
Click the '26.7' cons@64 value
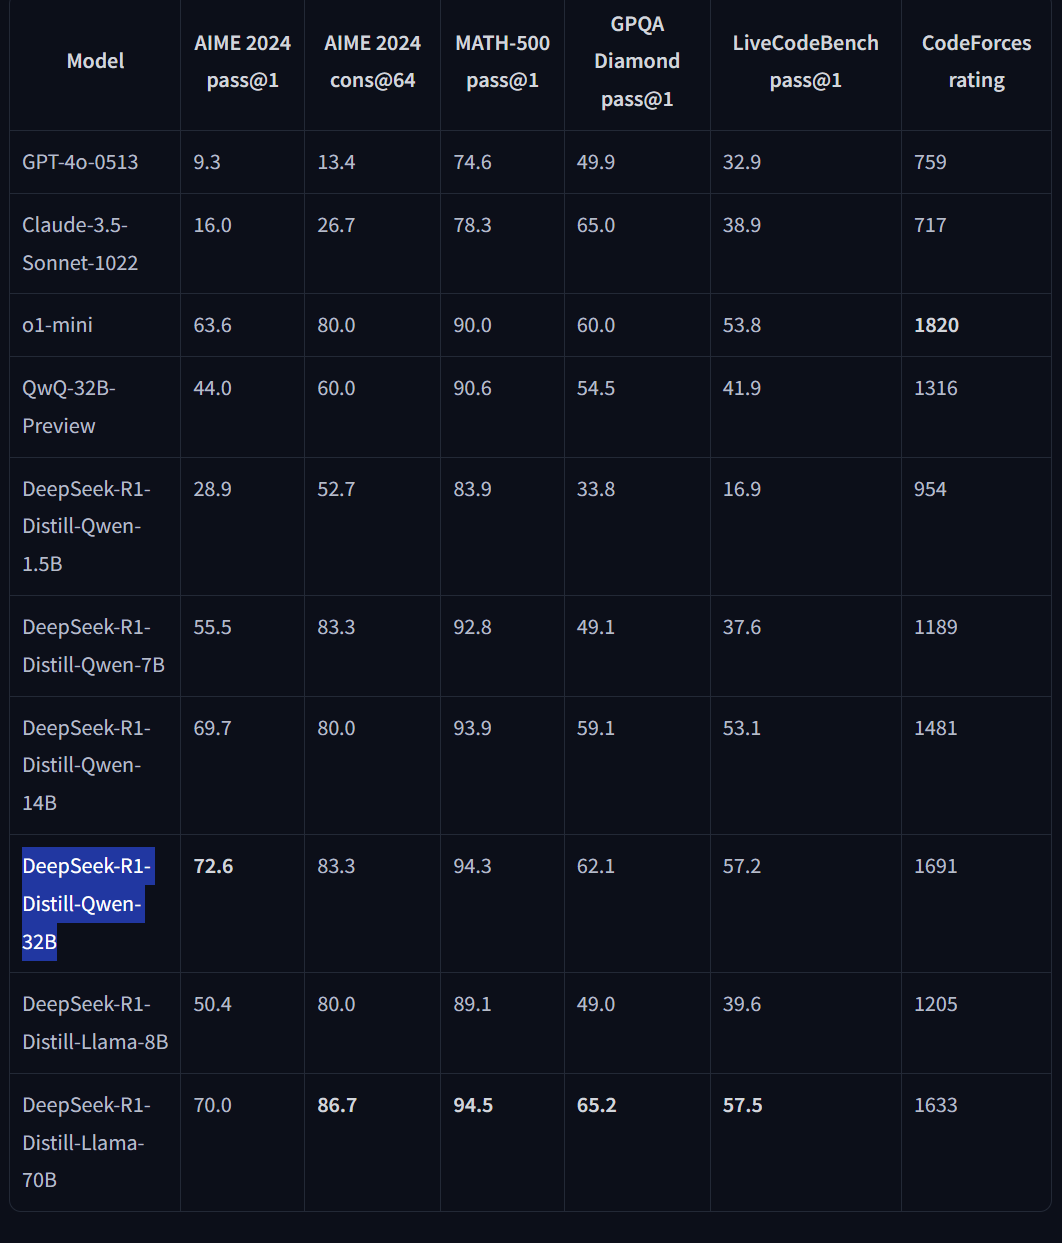pyautogui.click(x=336, y=225)
